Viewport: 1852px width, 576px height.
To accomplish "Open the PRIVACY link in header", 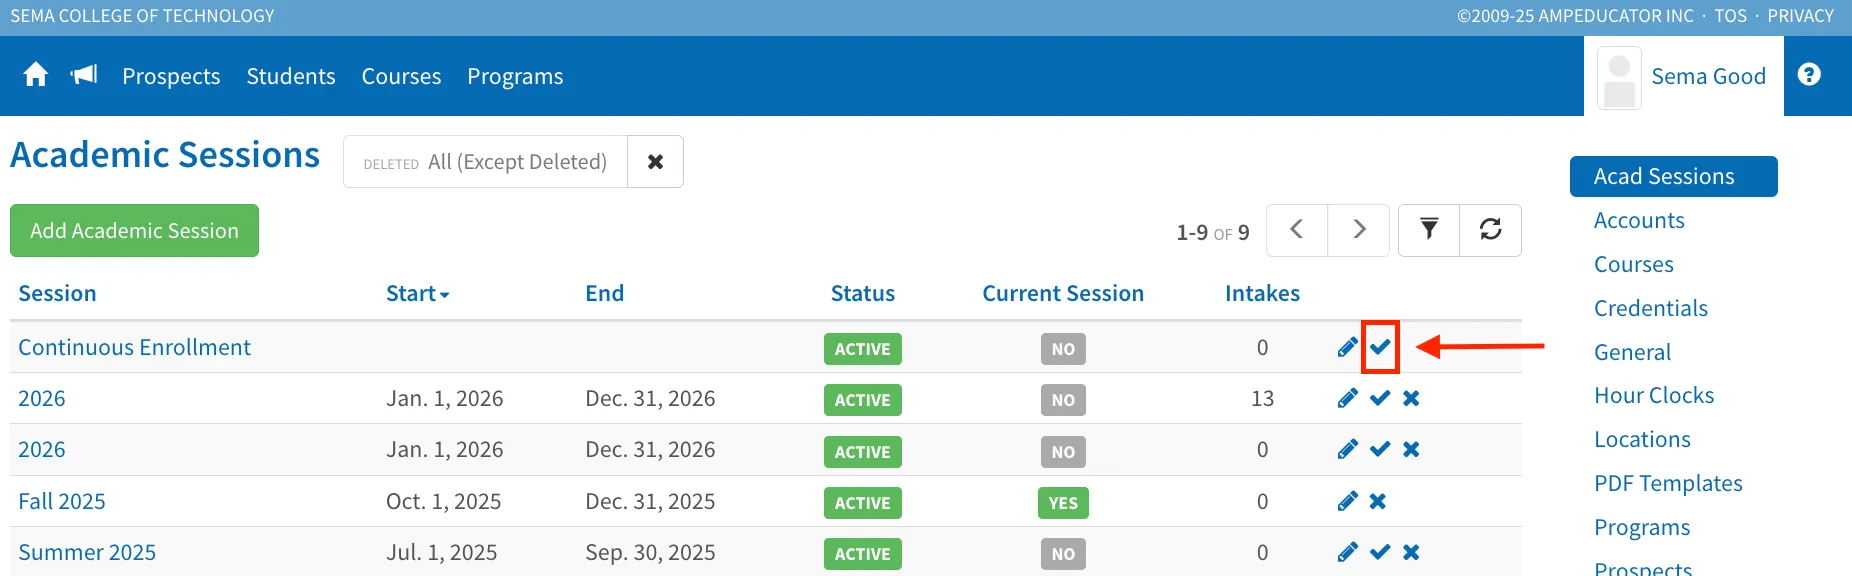I will point(1800,16).
